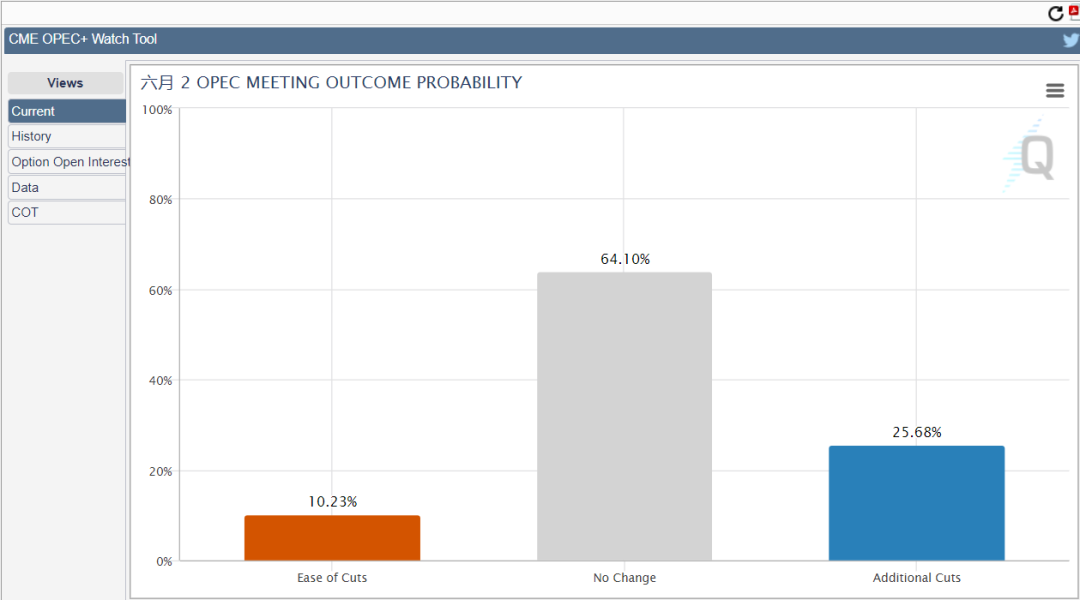1080x600 pixels.
Task: Show the COT view
Action: (x=67, y=212)
